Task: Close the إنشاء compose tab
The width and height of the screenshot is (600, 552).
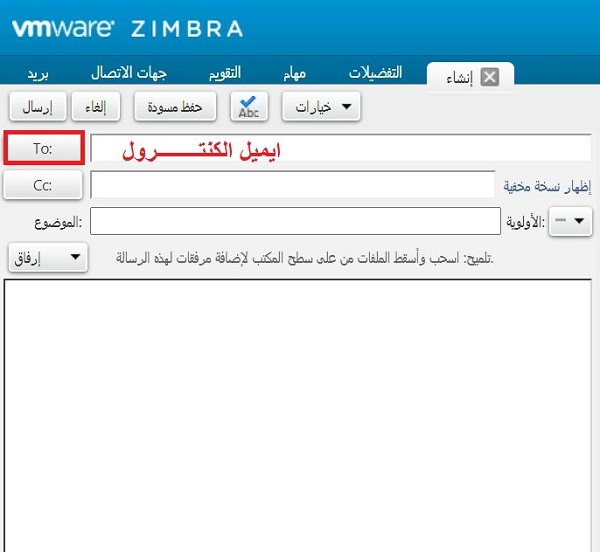Action: click(x=490, y=77)
